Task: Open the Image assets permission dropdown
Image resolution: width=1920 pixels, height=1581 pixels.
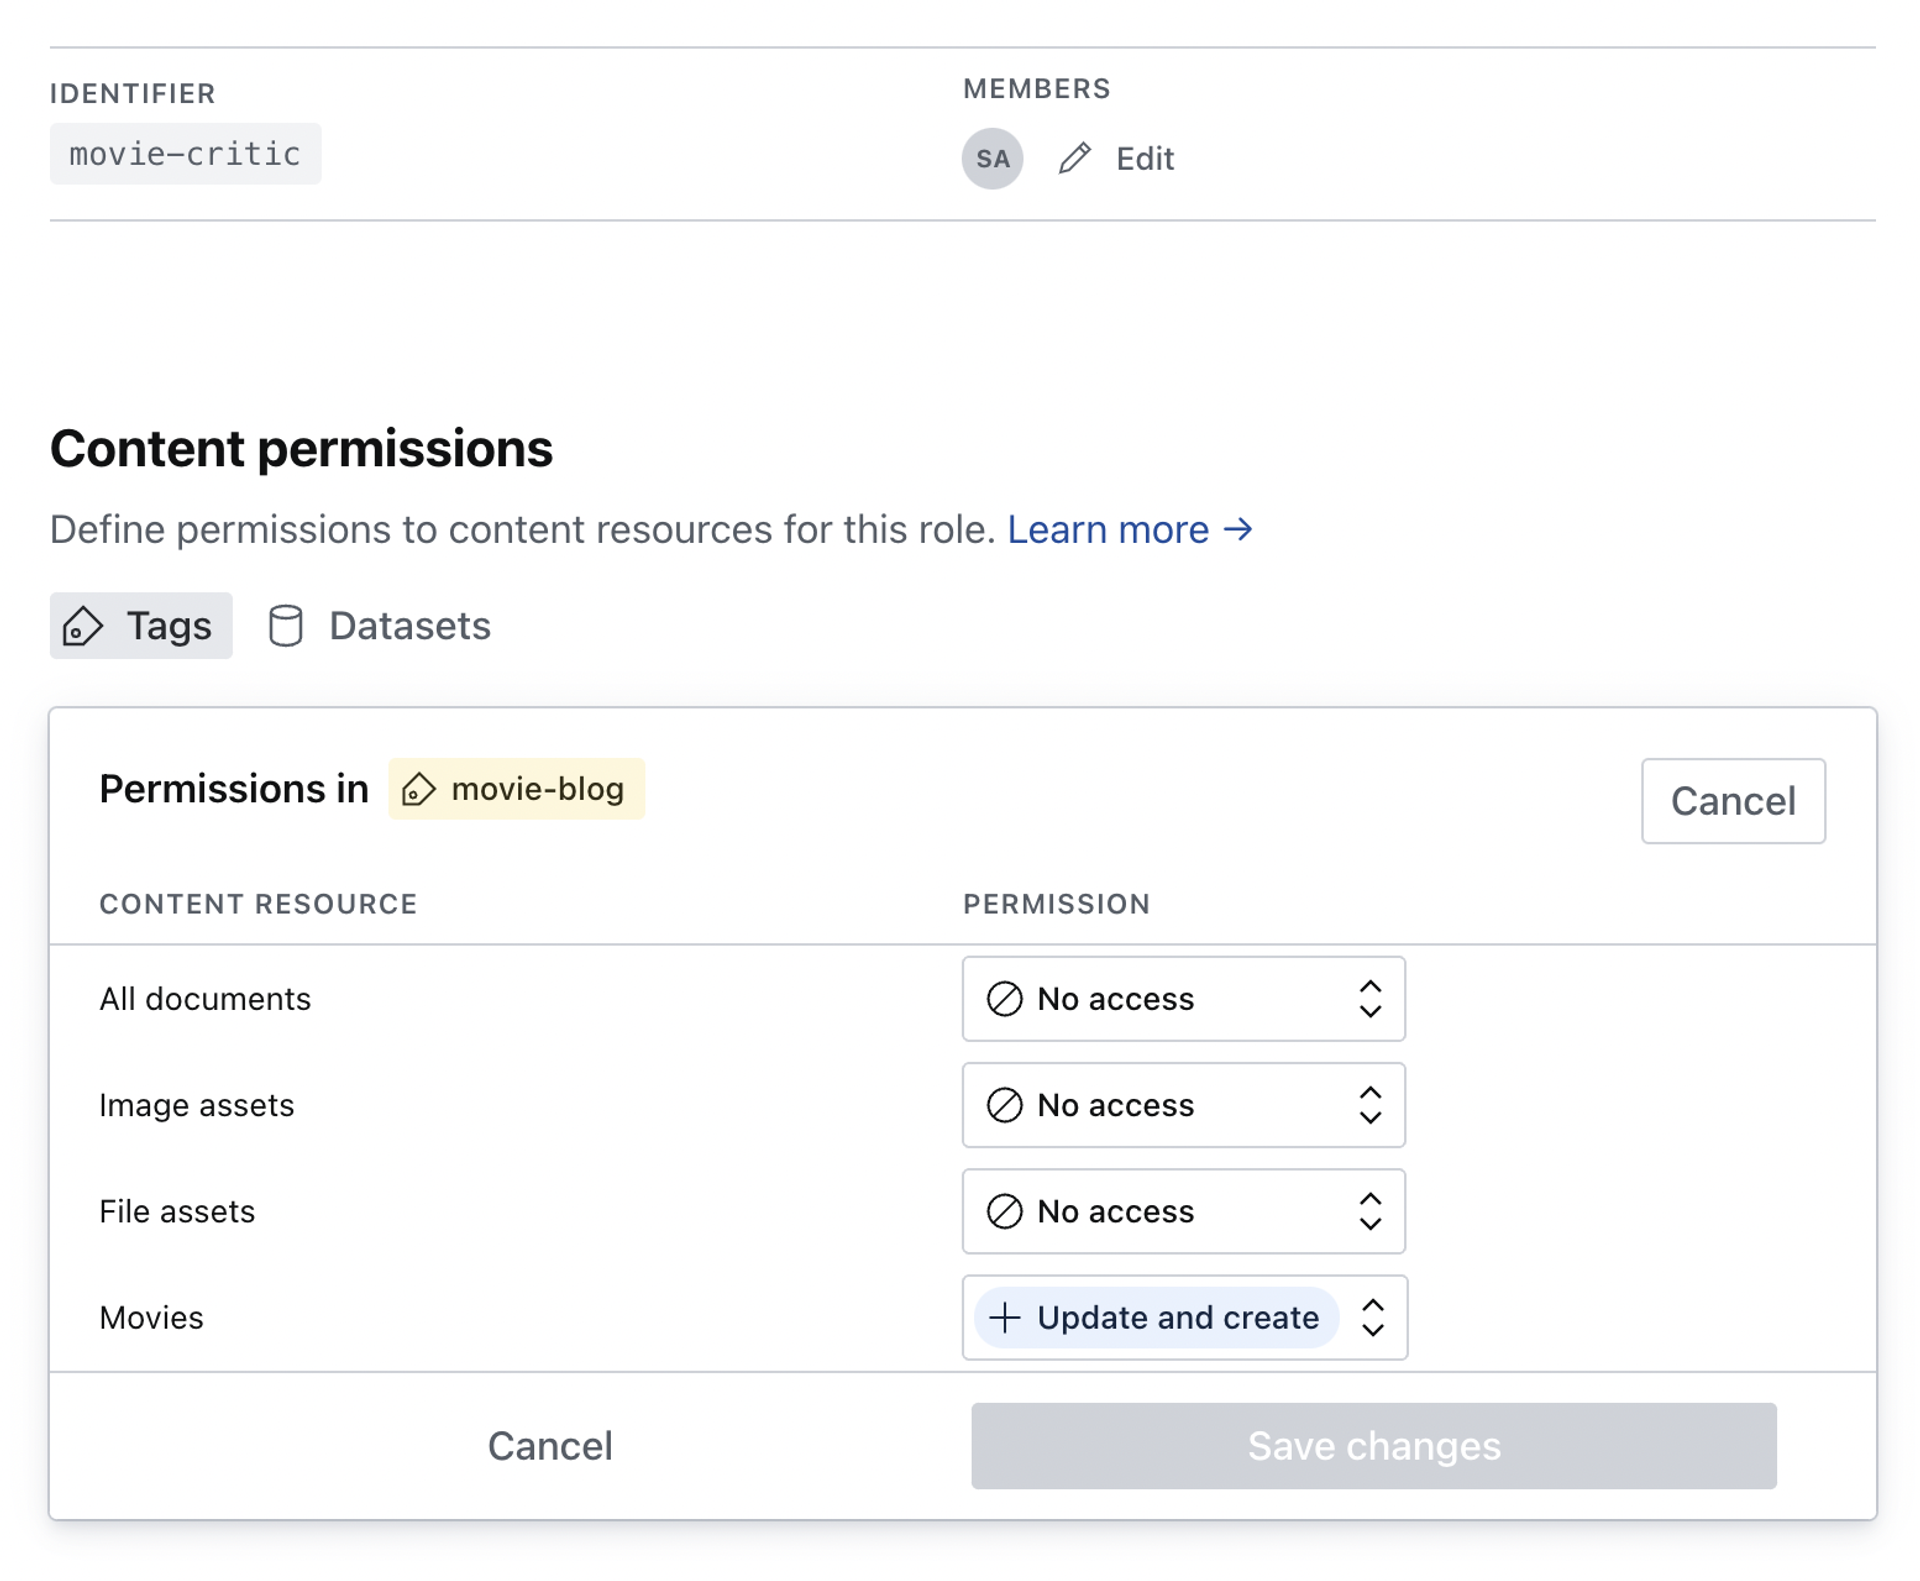Action: click(1183, 1105)
